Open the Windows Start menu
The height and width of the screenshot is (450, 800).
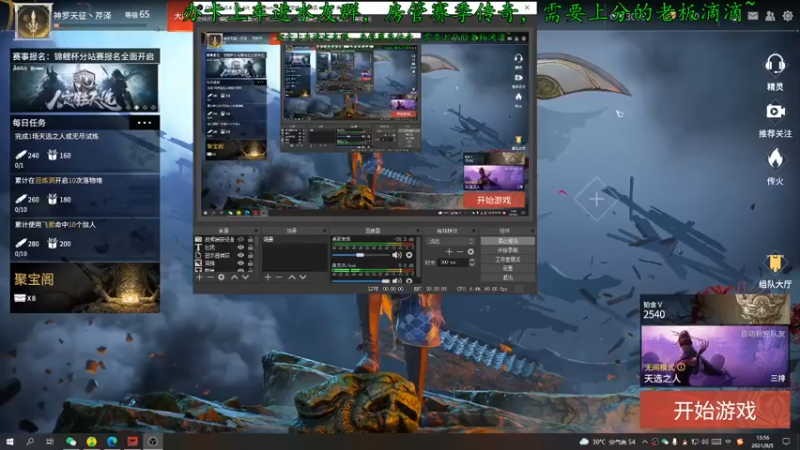[x=10, y=441]
